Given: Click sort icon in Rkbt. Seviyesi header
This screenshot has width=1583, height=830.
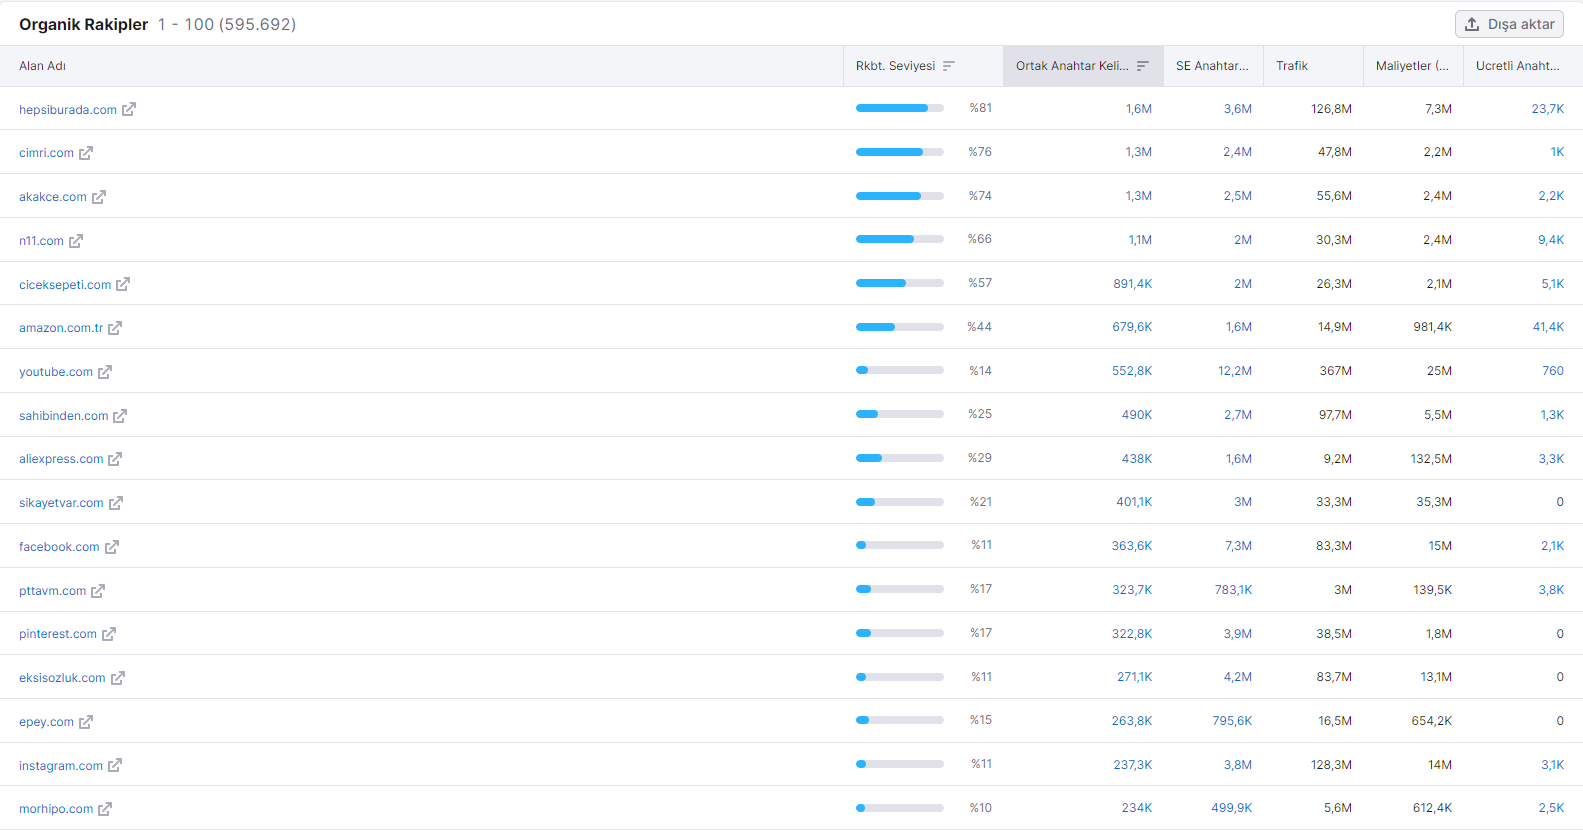Looking at the screenshot, I should (x=949, y=66).
